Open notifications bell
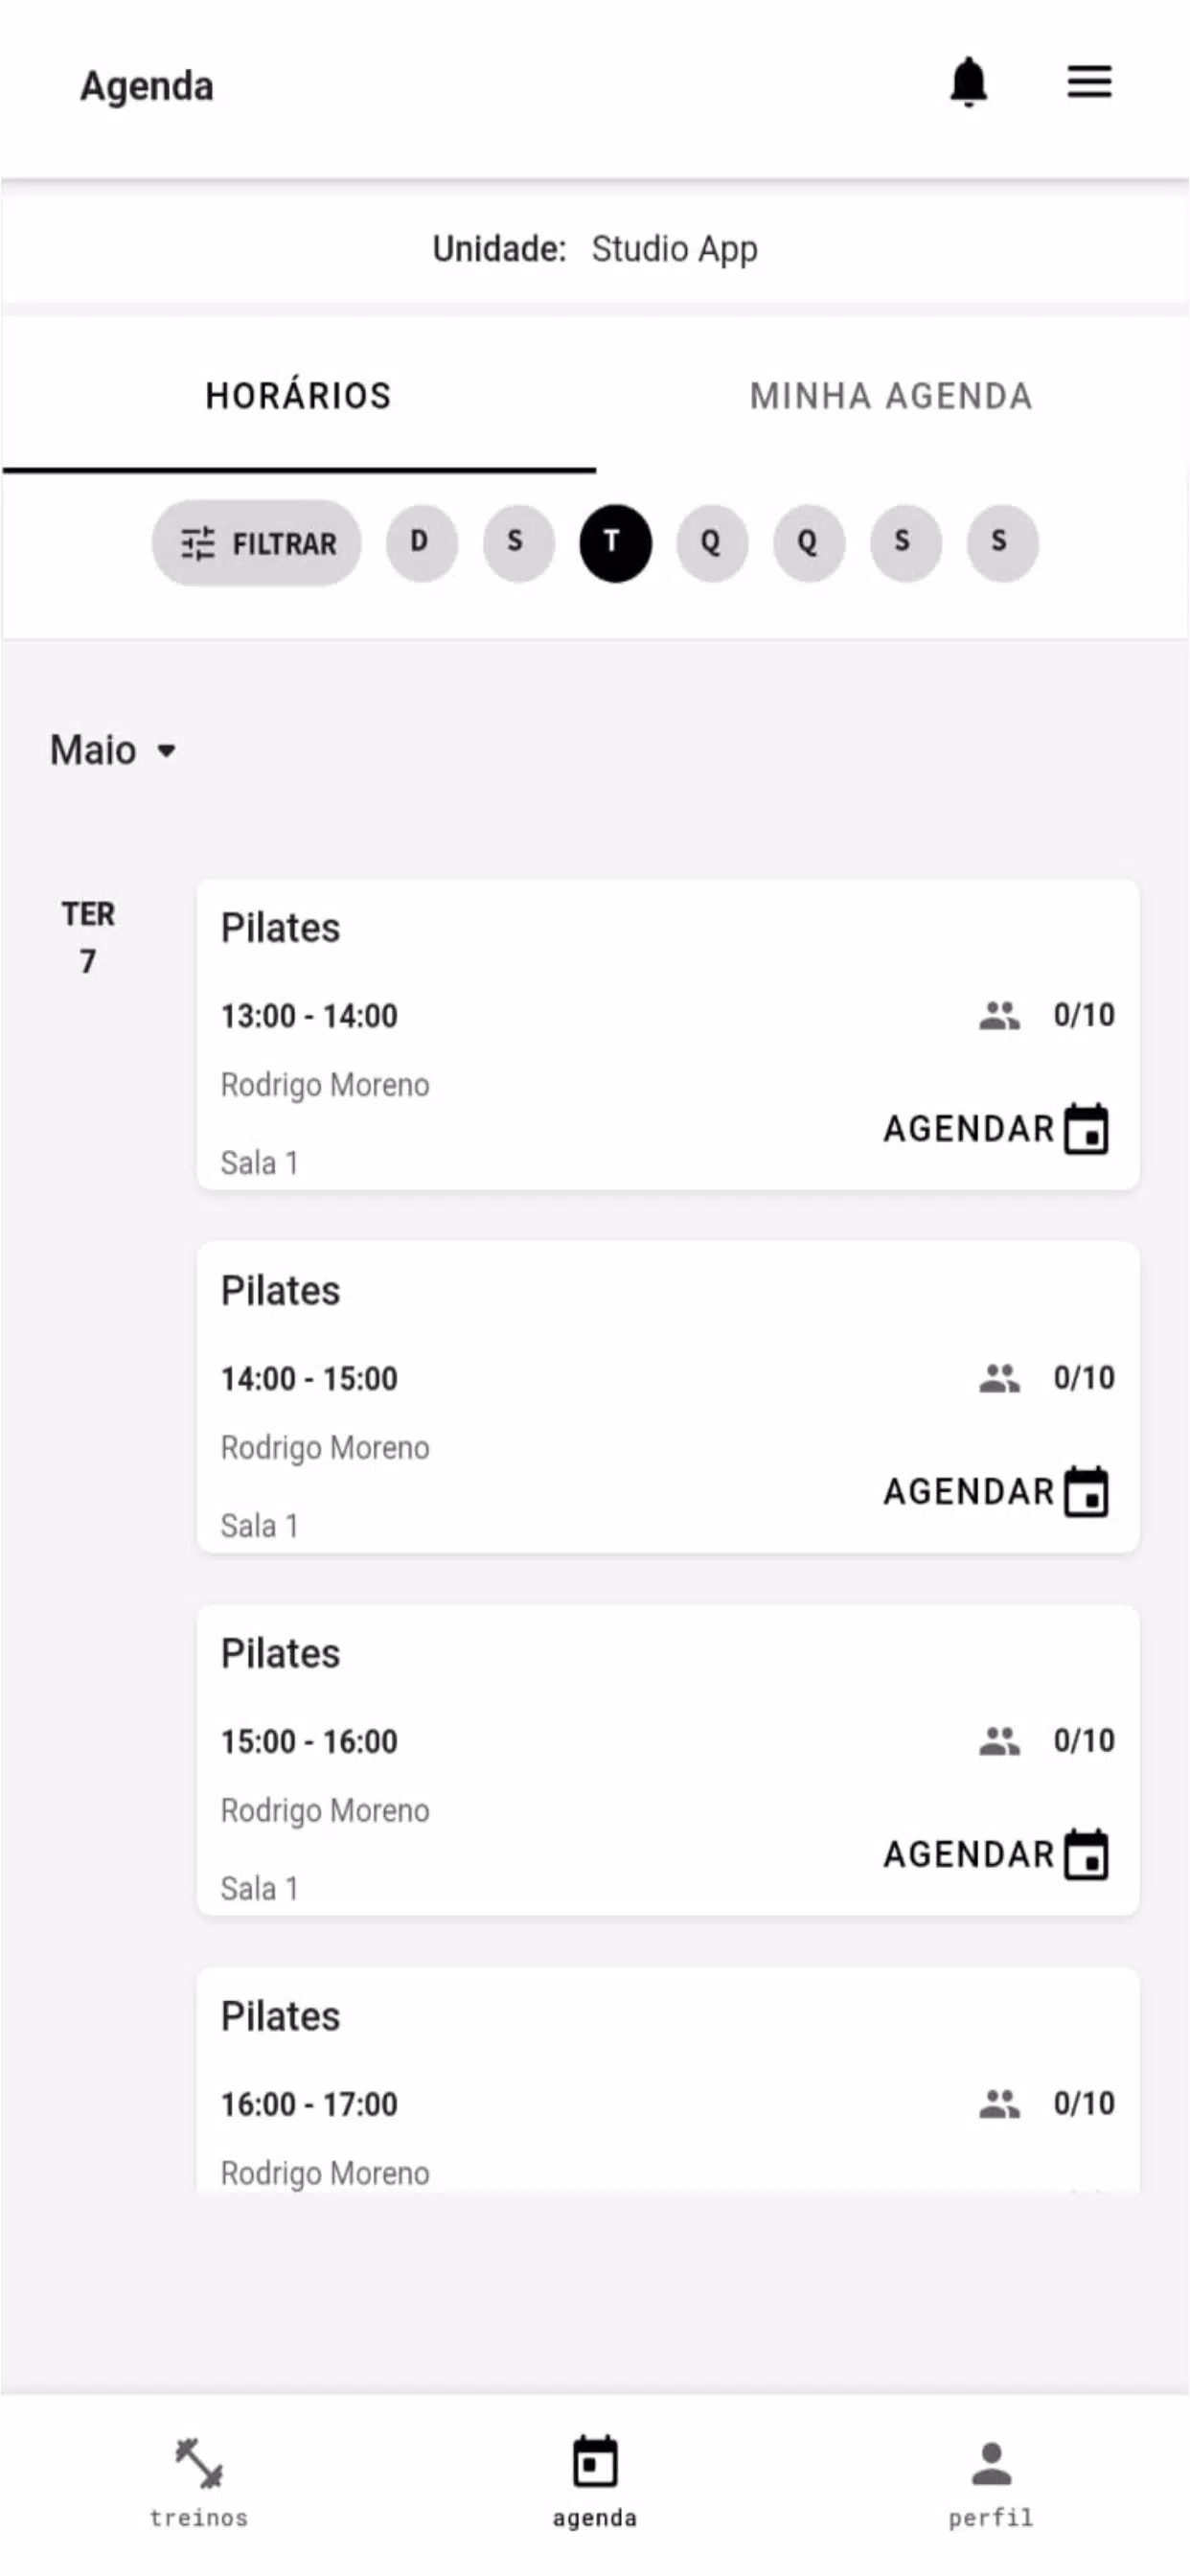This screenshot has width=1190, height=2576. pos(968,82)
